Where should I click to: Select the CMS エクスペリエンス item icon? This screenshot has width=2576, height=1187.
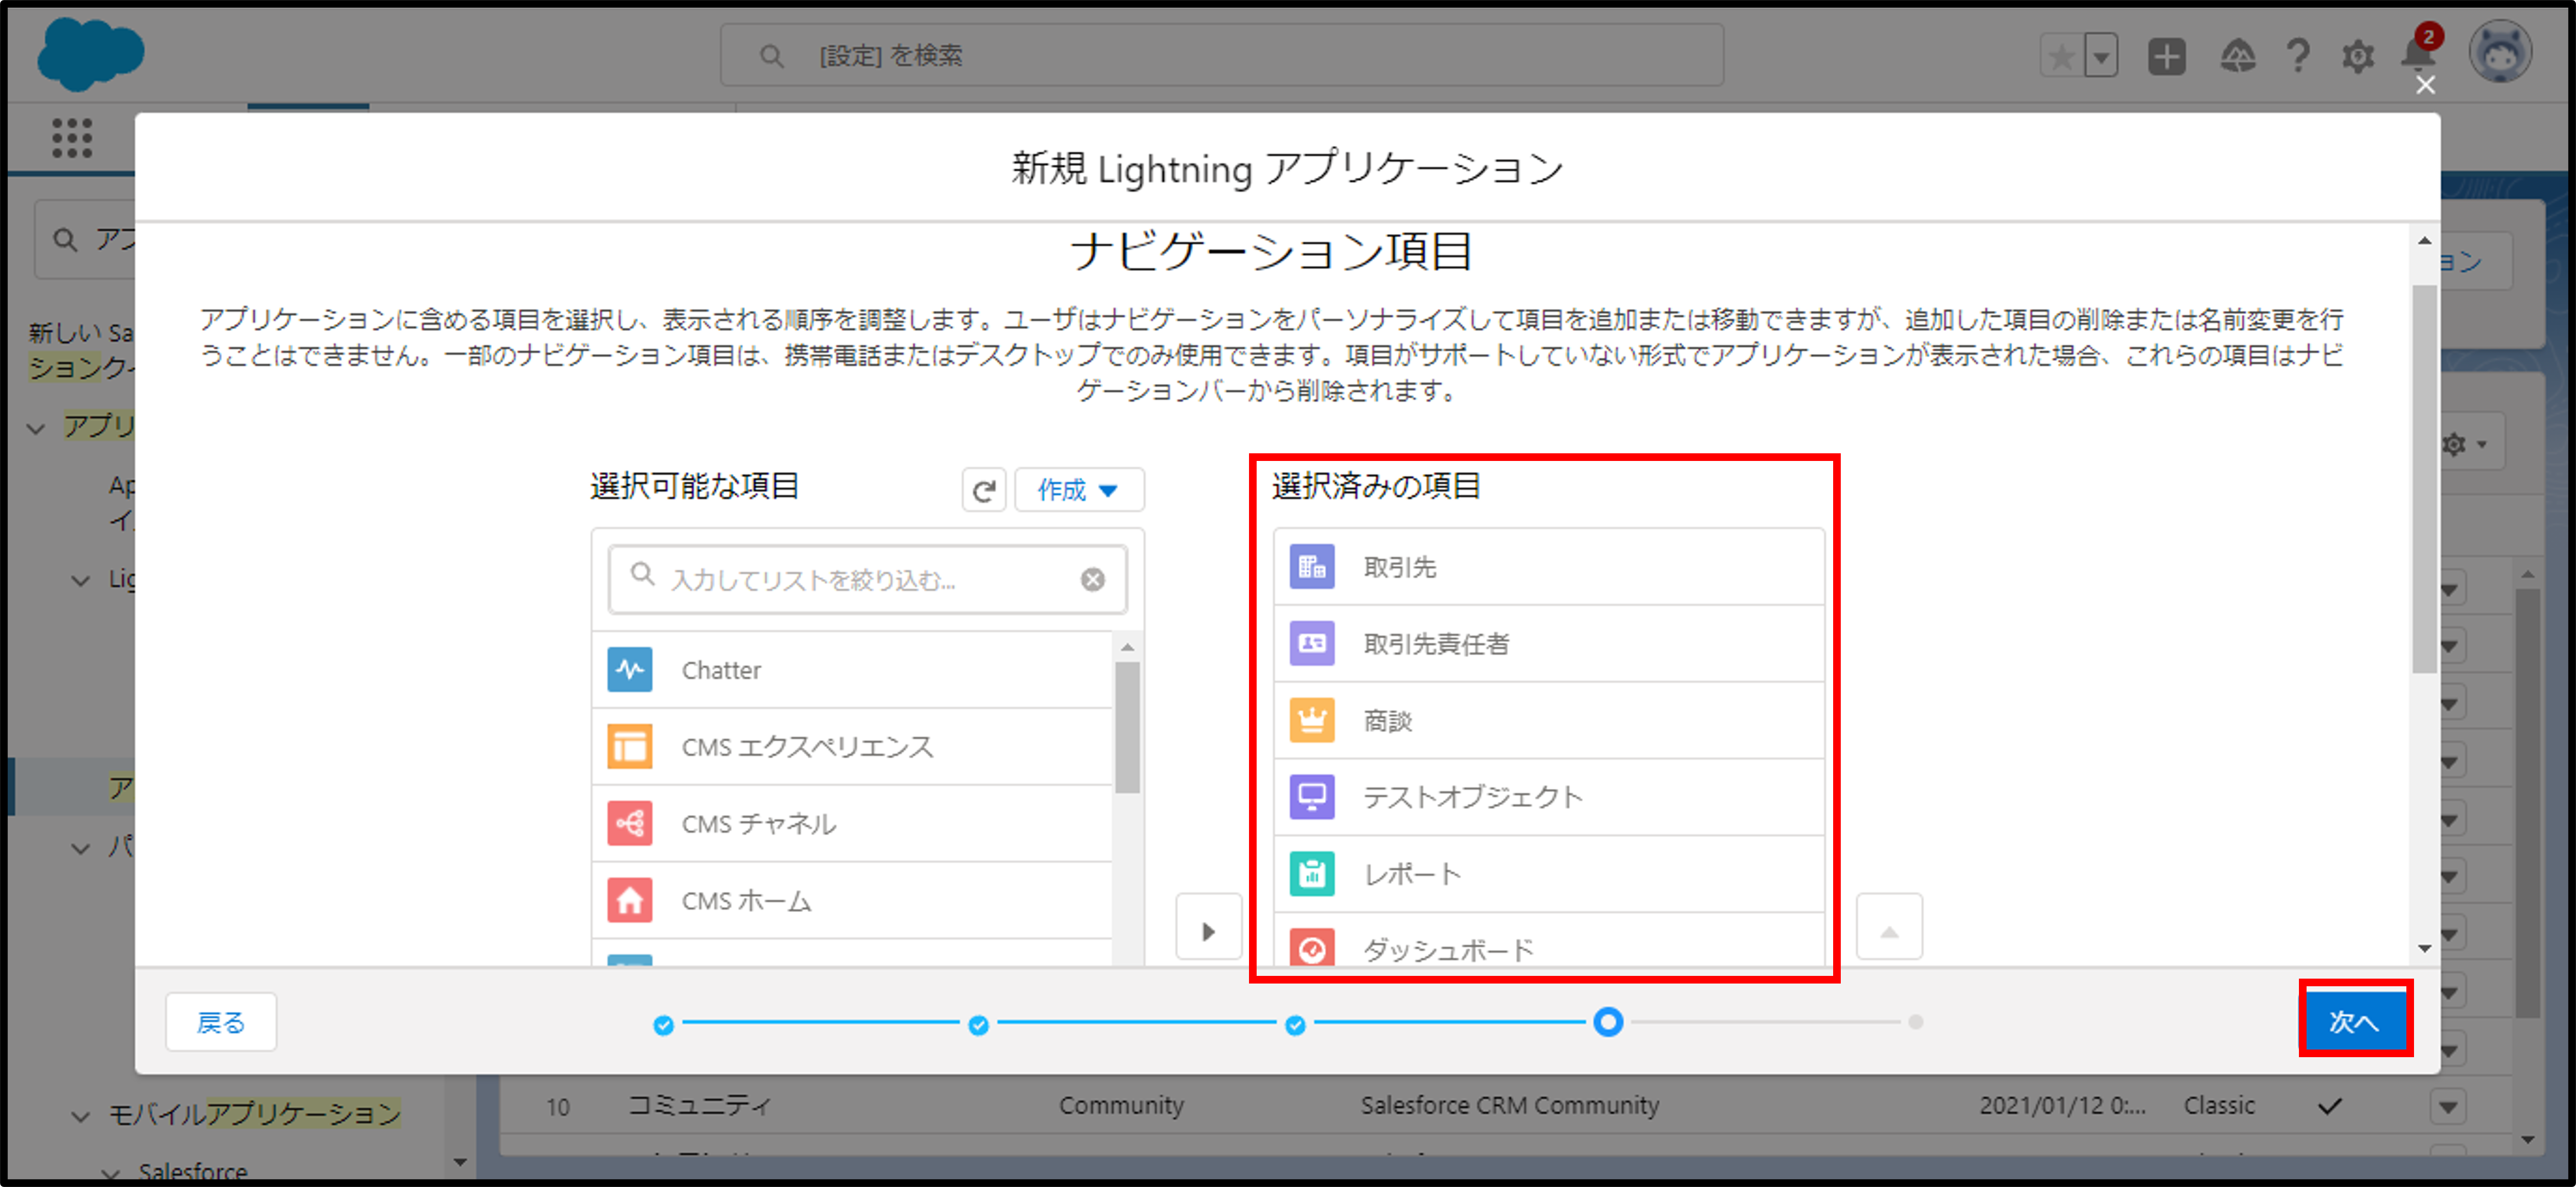629,746
